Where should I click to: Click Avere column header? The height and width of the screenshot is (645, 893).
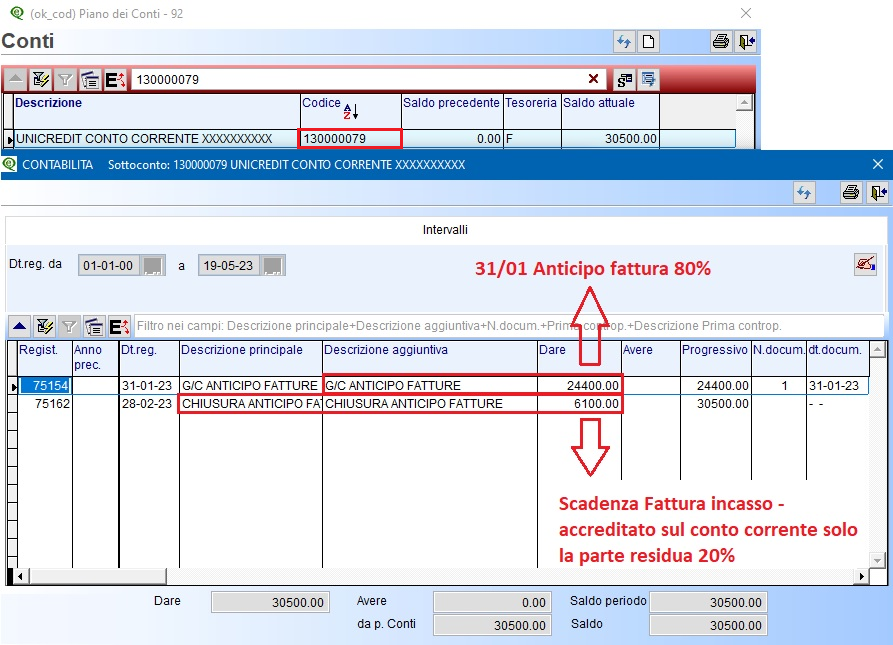(x=650, y=358)
